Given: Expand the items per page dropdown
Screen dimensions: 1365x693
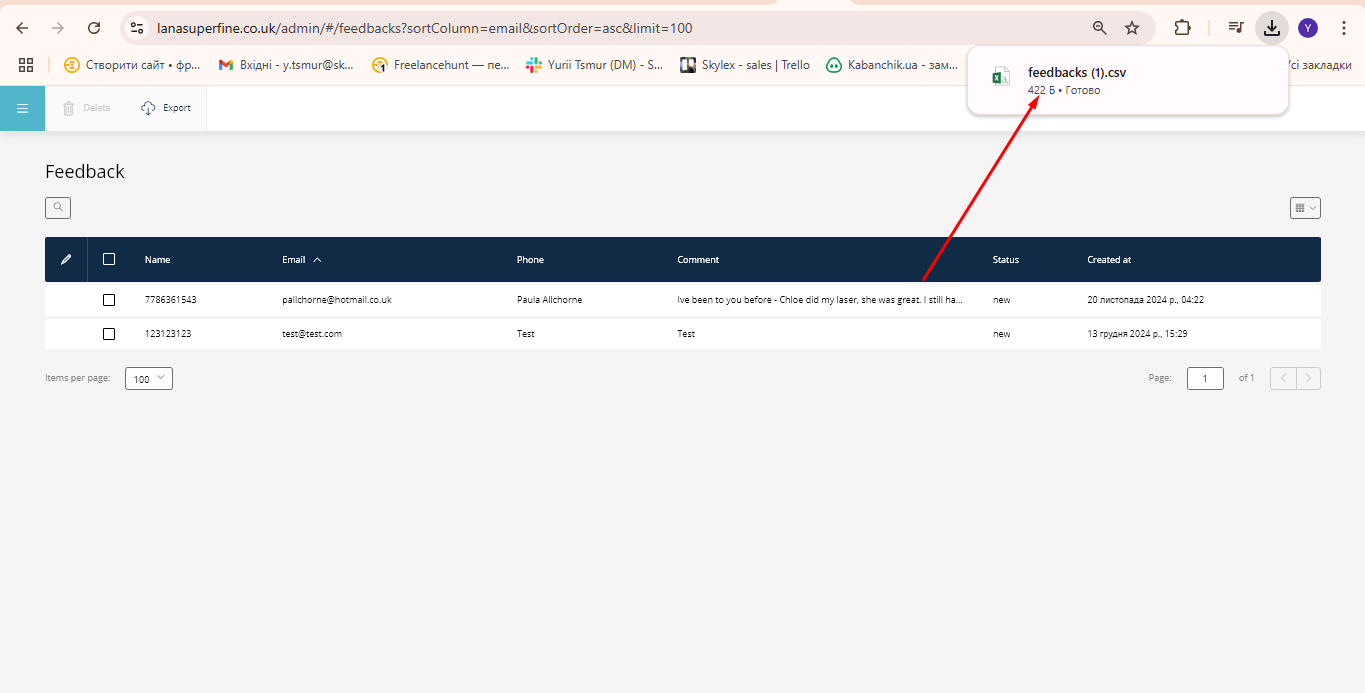Looking at the screenshot, I should [x=149, y=379].
